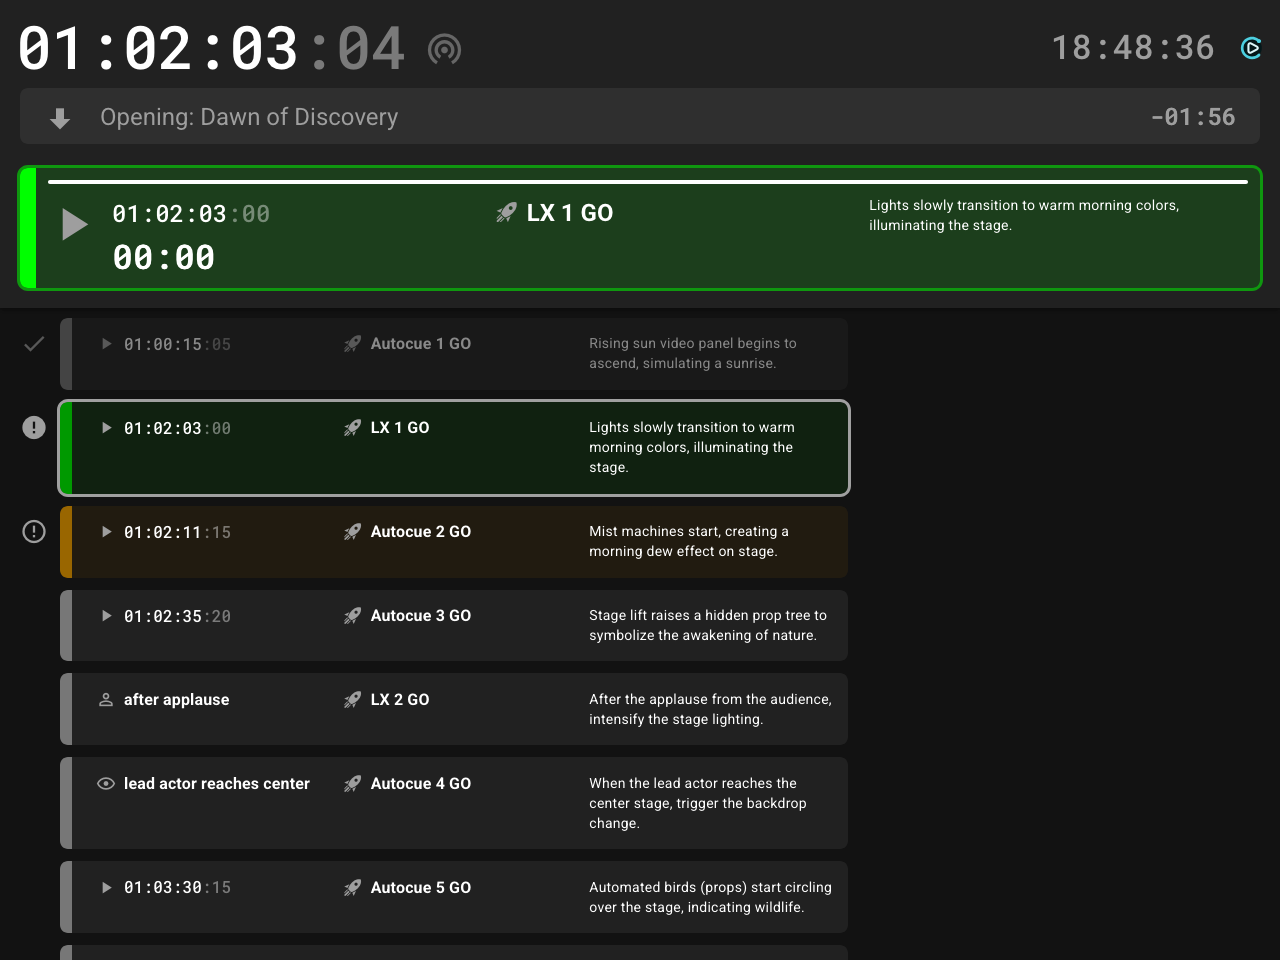Image resolution: width=1280 pixels, height=960 pixels.
Task: Click rocket icon beside LX 1 GO in list
Action: point(352,428)
